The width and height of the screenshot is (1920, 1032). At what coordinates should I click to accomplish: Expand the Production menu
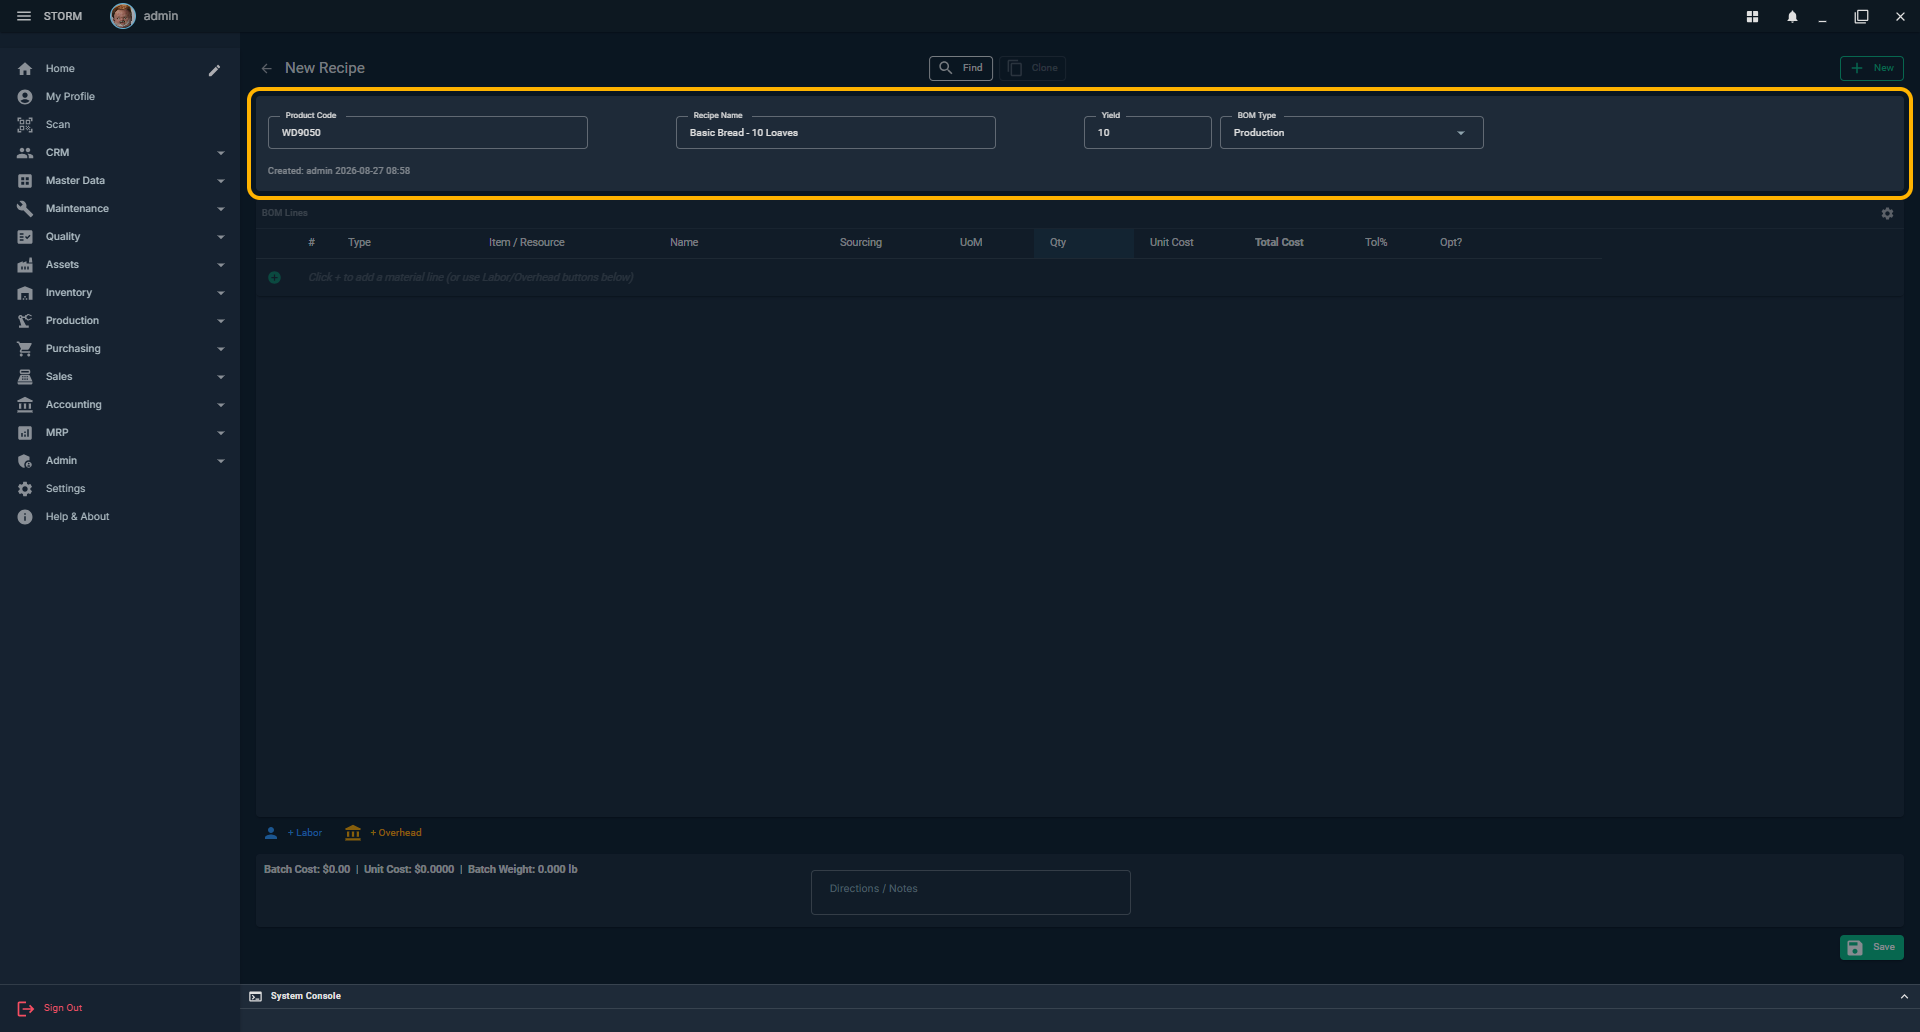point(120,321)
